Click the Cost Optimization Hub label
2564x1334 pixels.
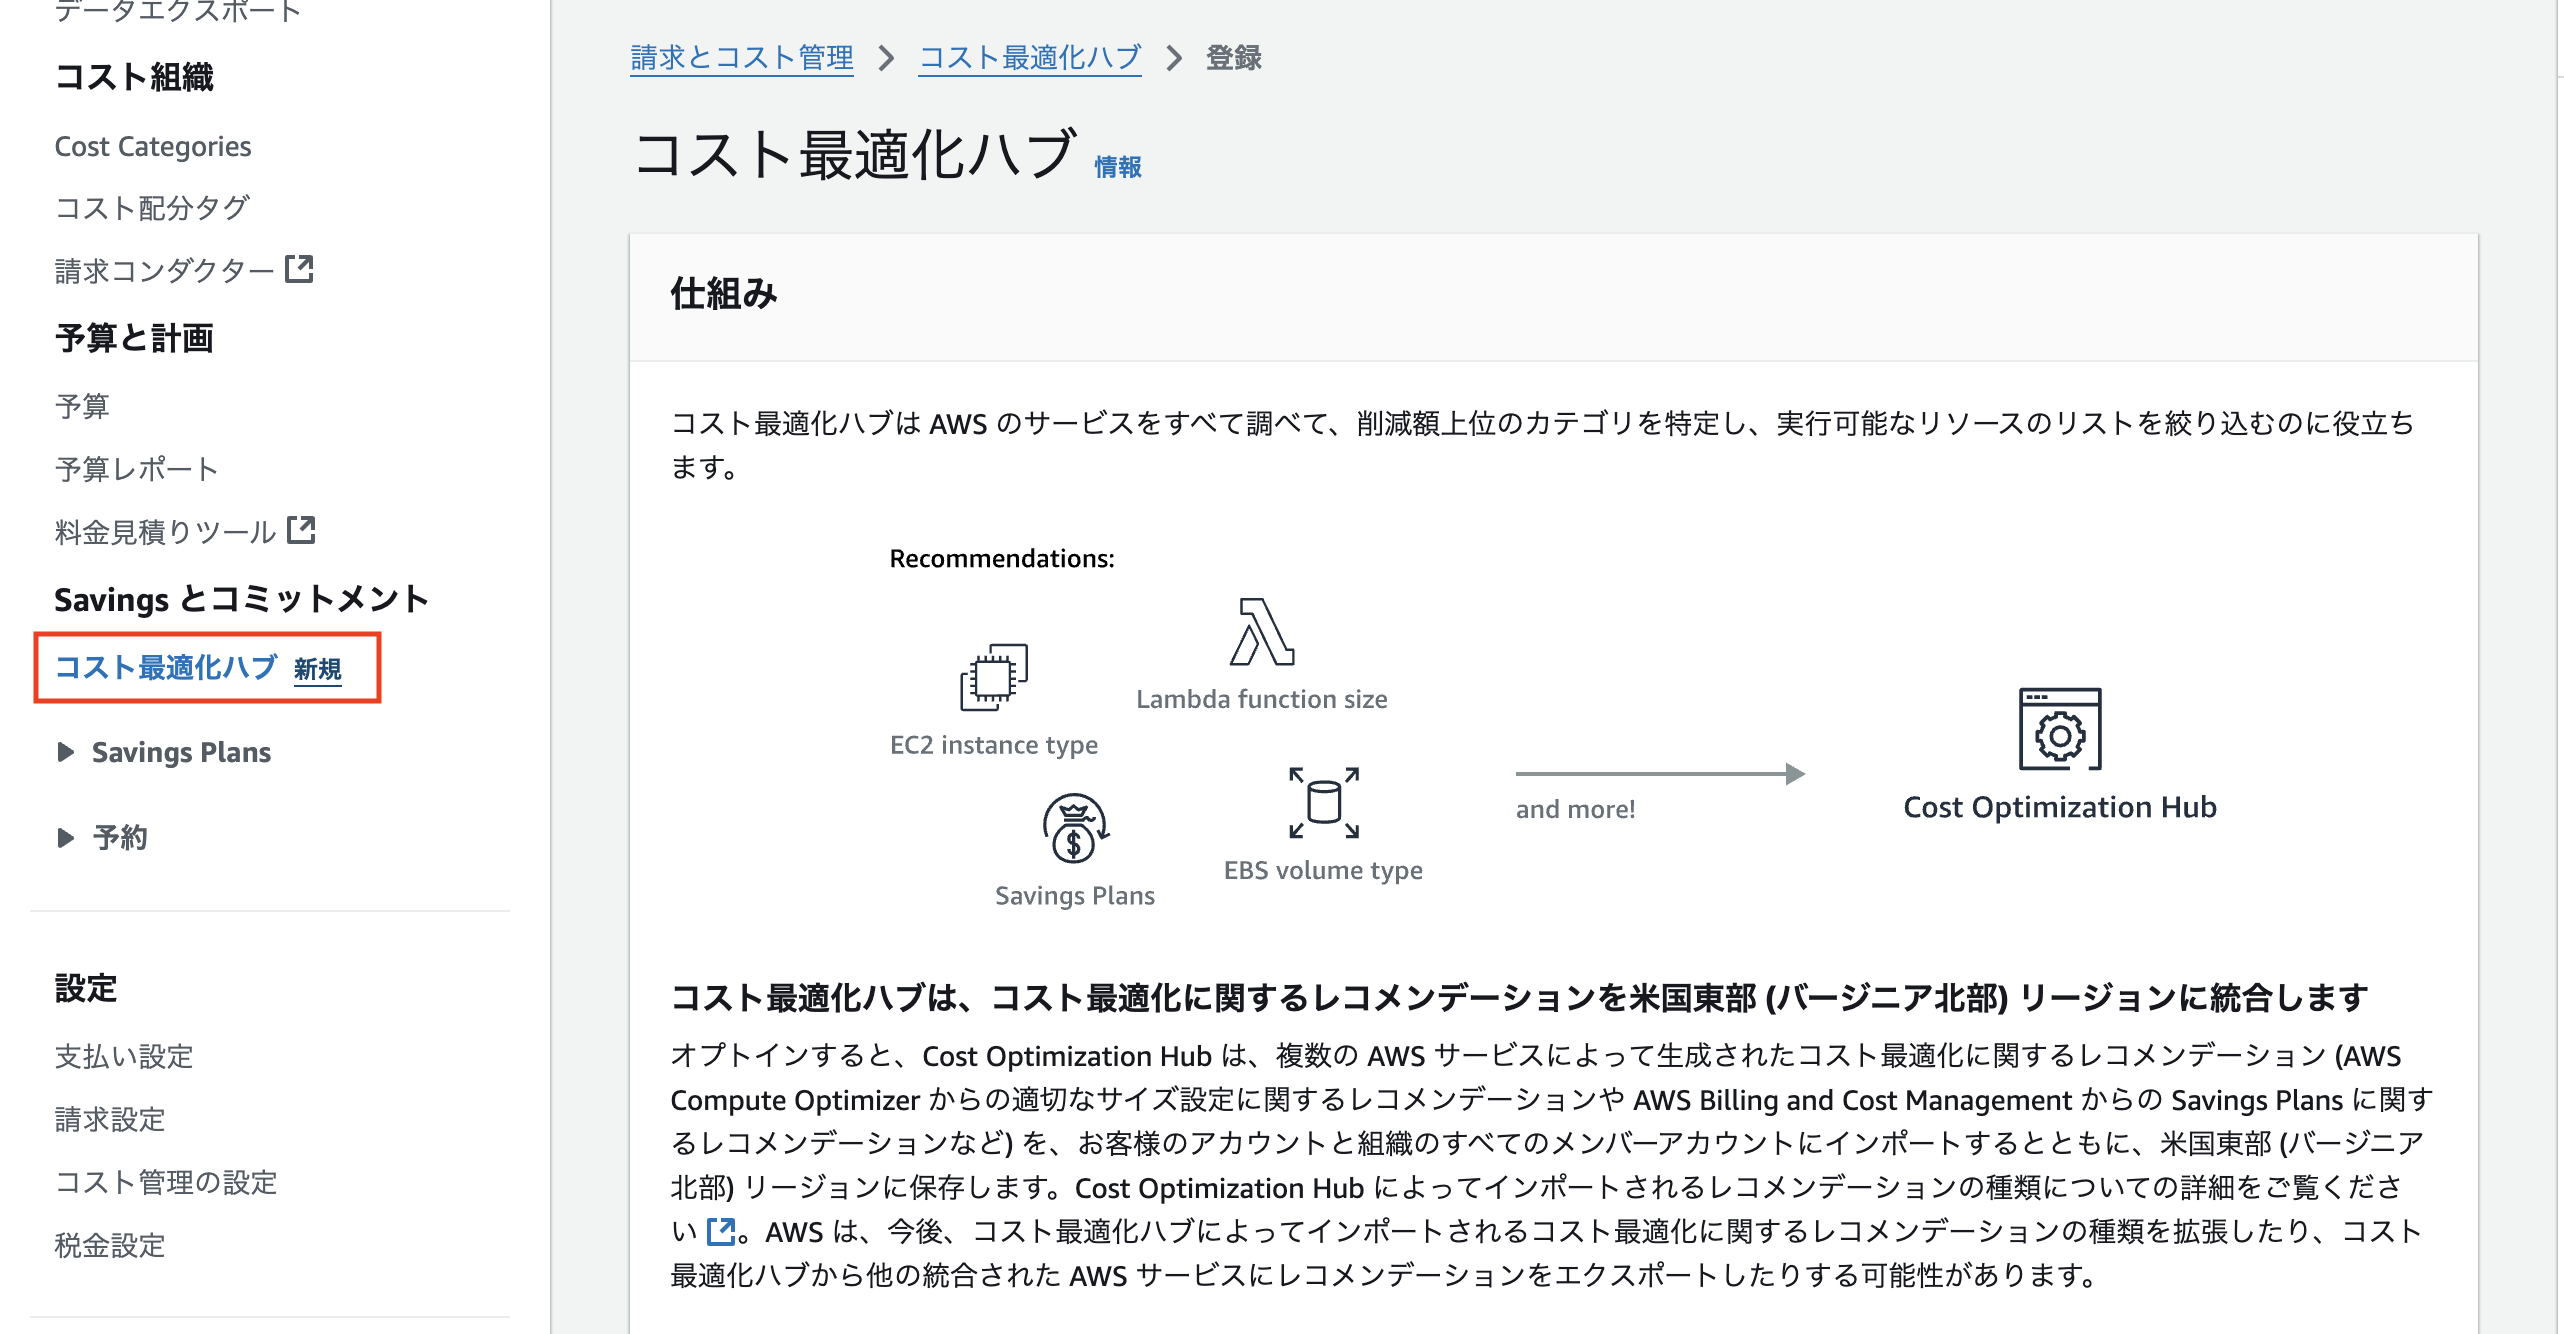pyautogui.click(x=2060, y=807)
